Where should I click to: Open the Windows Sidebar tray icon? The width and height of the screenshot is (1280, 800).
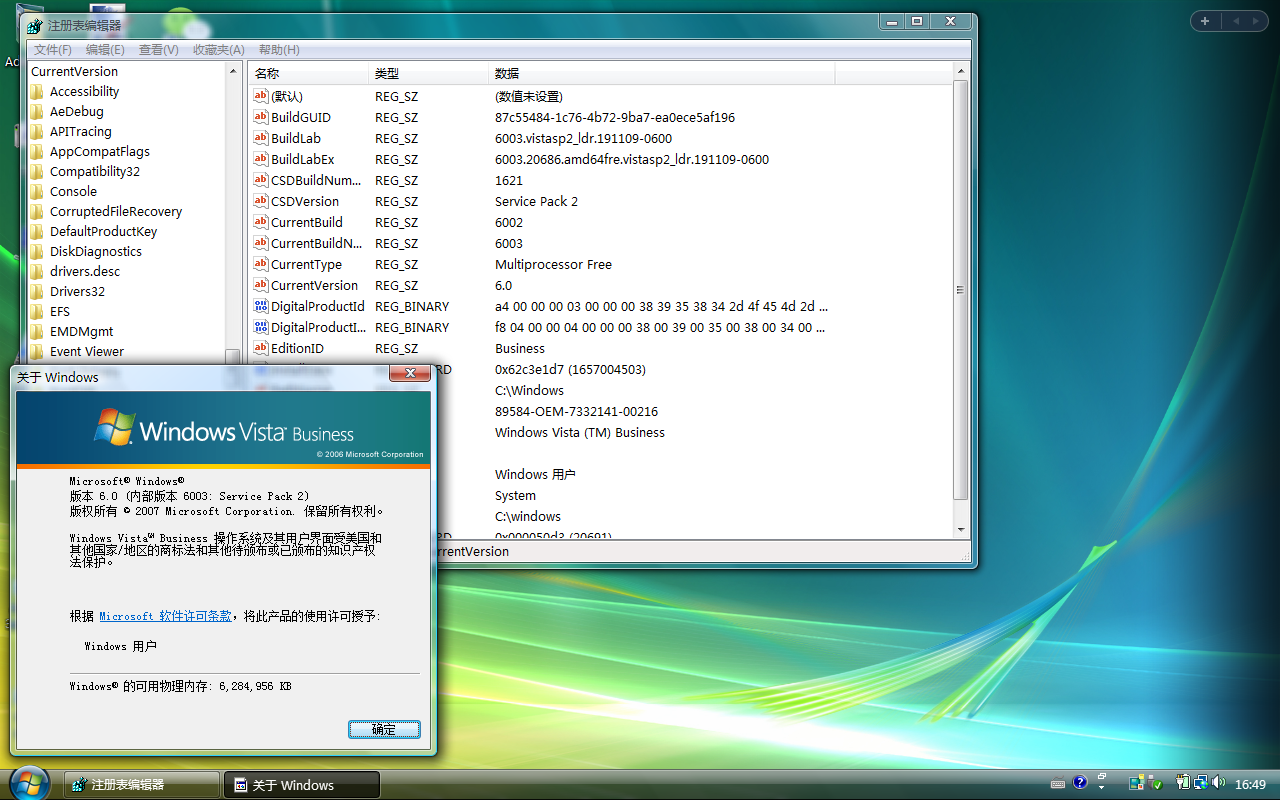click(x=1137, y=784)
